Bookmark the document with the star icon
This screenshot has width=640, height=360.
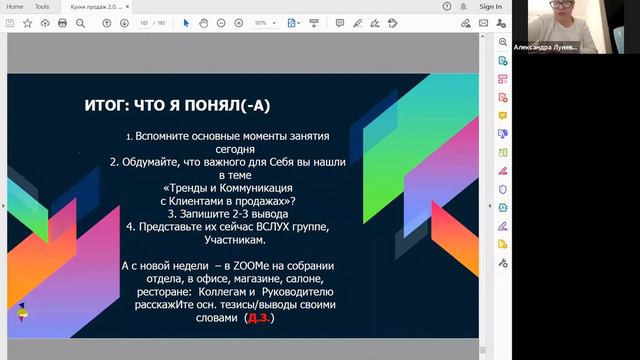tap(27, 23)
